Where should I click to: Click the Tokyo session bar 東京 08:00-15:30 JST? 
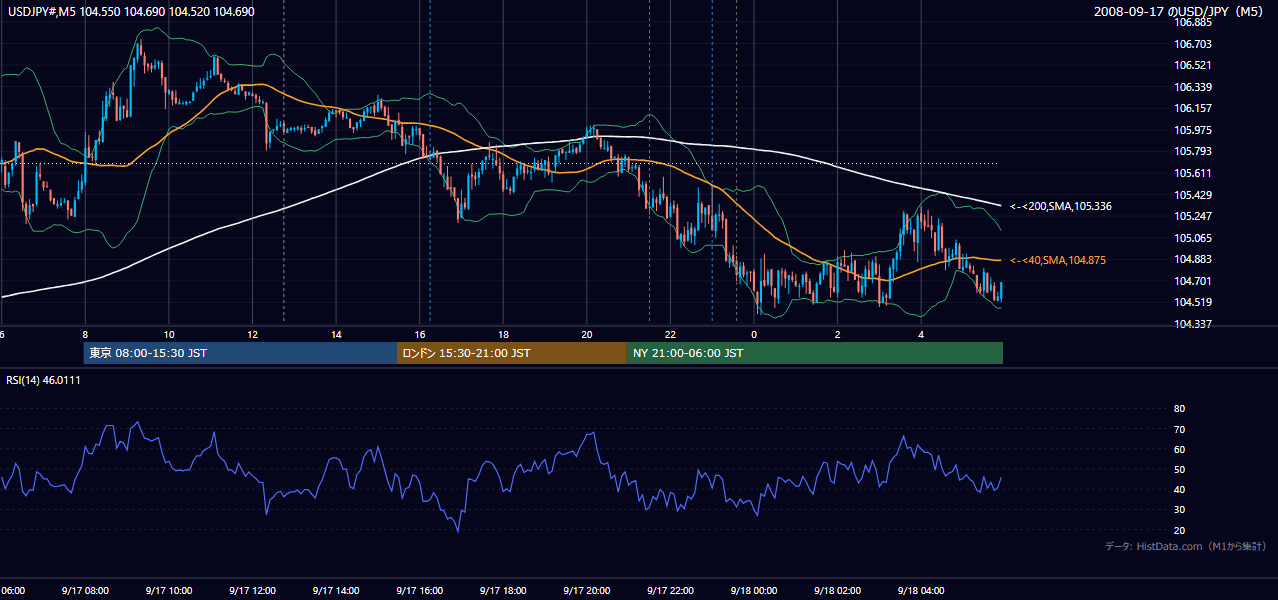coord(240,353)
